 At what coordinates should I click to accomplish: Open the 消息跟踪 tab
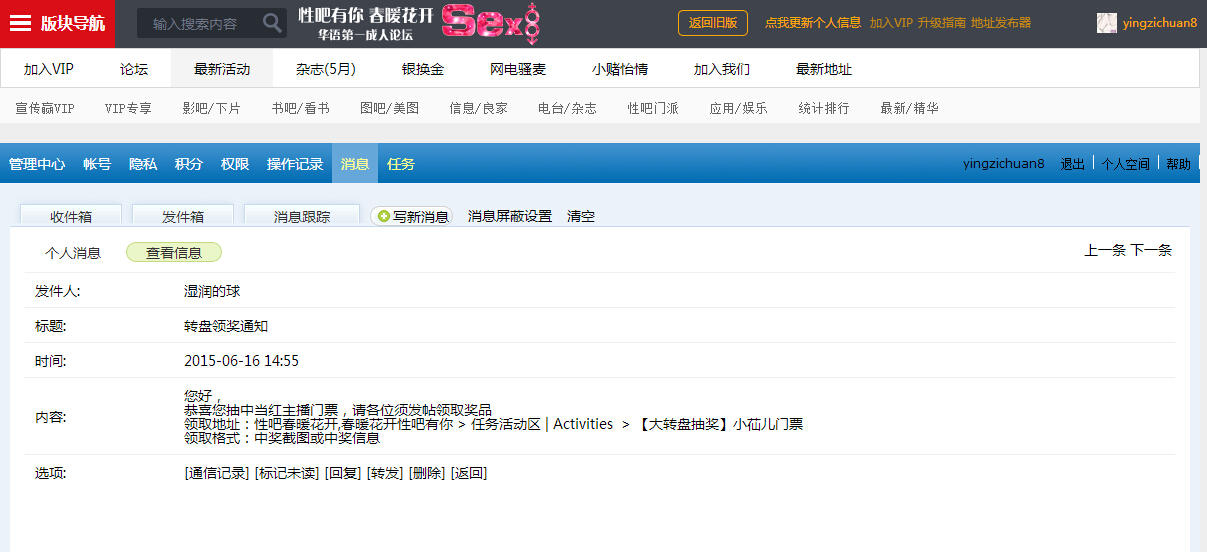point(302,216)
